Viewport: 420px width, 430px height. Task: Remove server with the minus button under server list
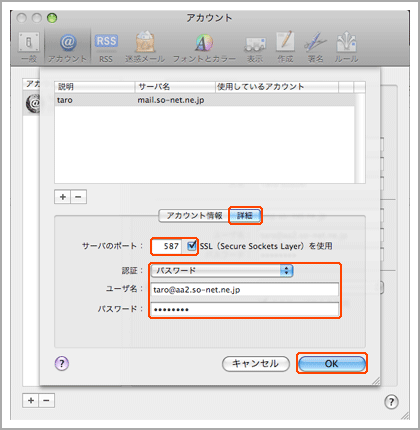[78, 197]
